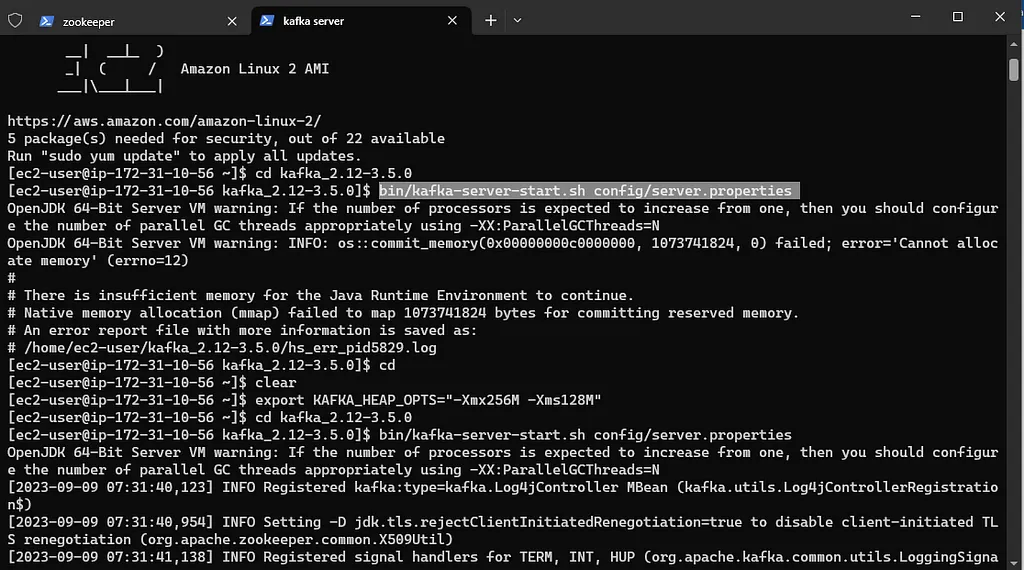Click the shield icon in title bar
The width and height of the screenshot is (1024, 570).
(x=15, y=21)
